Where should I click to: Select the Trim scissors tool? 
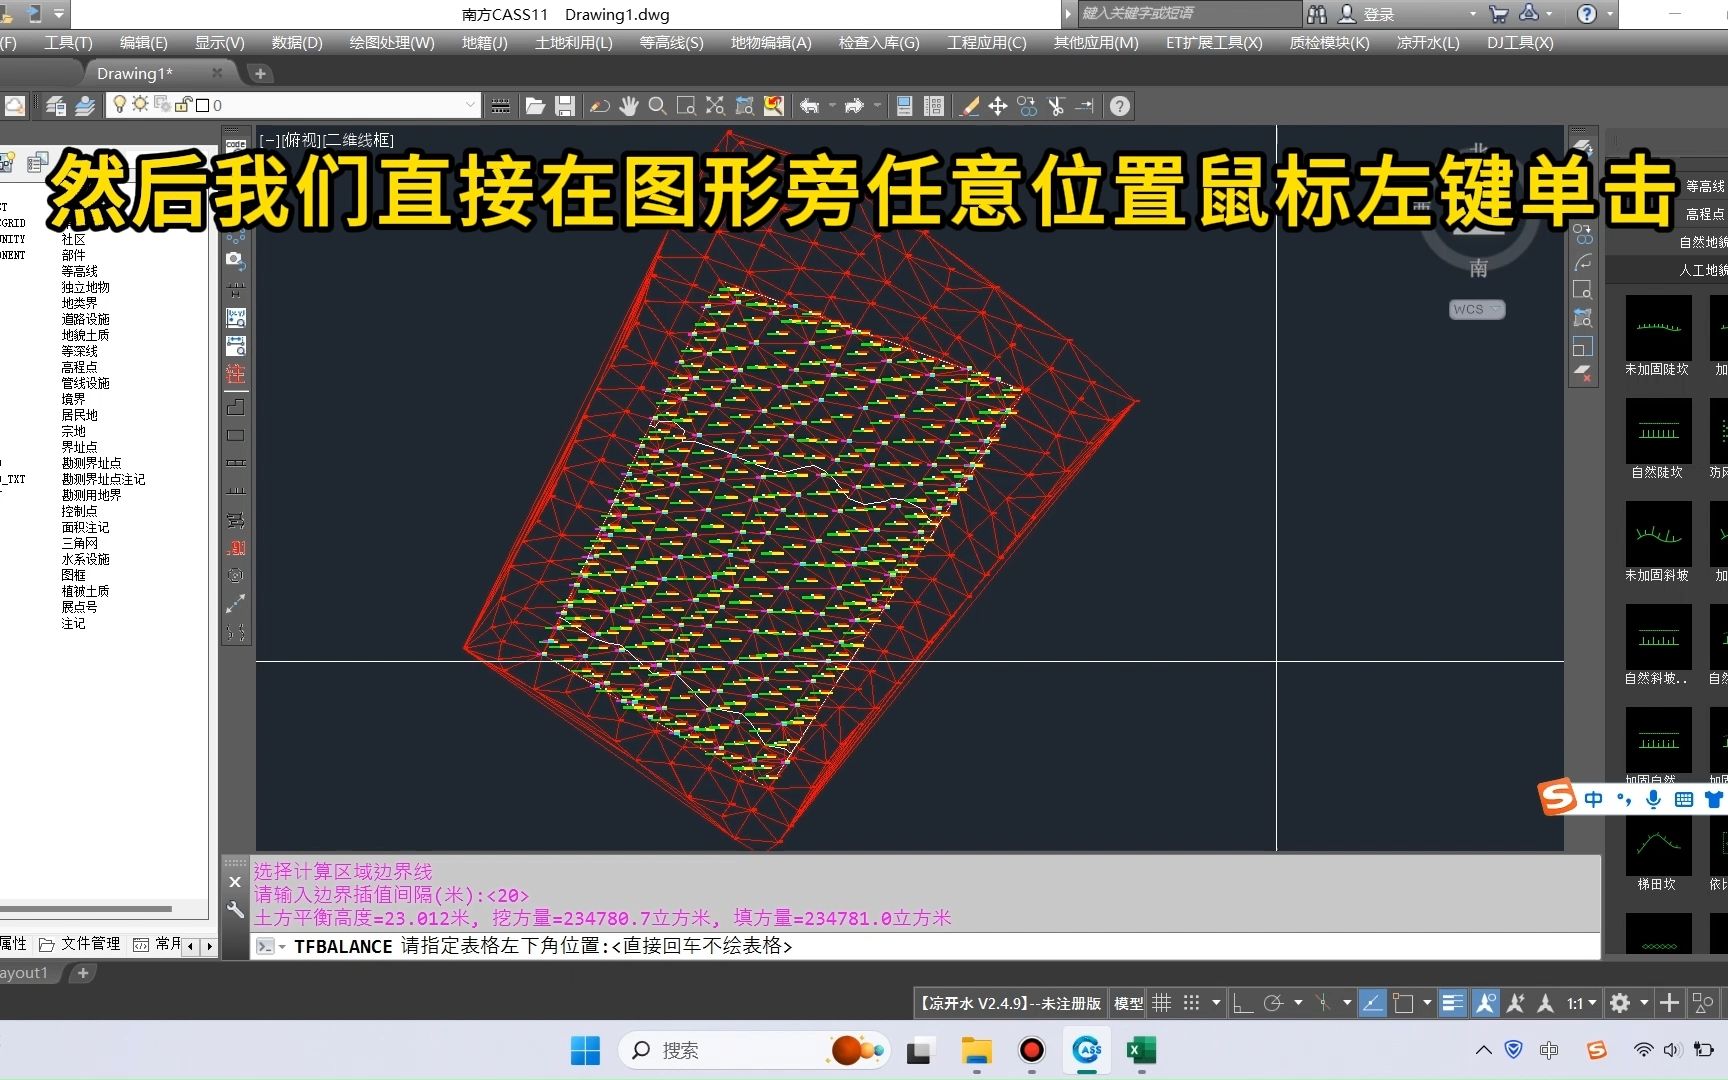point(1056,106)
